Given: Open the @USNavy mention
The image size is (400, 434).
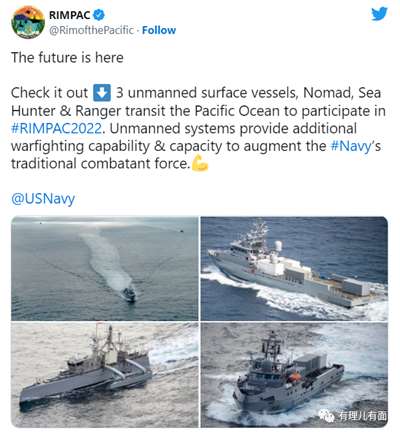Looking at the screenshot, I should coord(43,199).
